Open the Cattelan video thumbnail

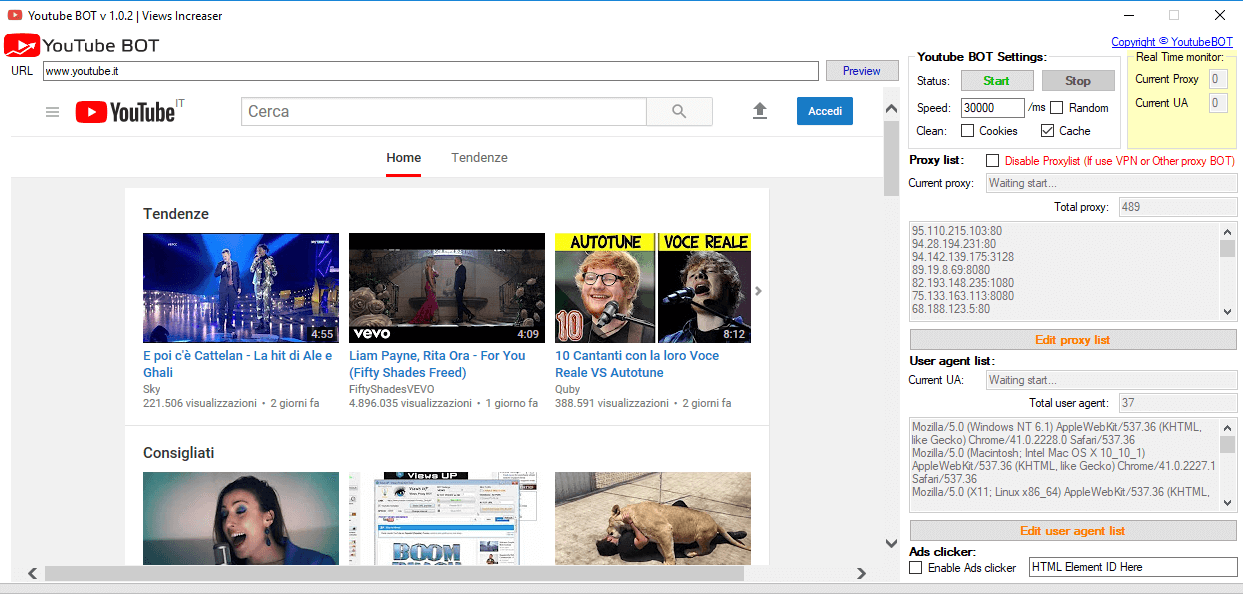pos(241,288)
